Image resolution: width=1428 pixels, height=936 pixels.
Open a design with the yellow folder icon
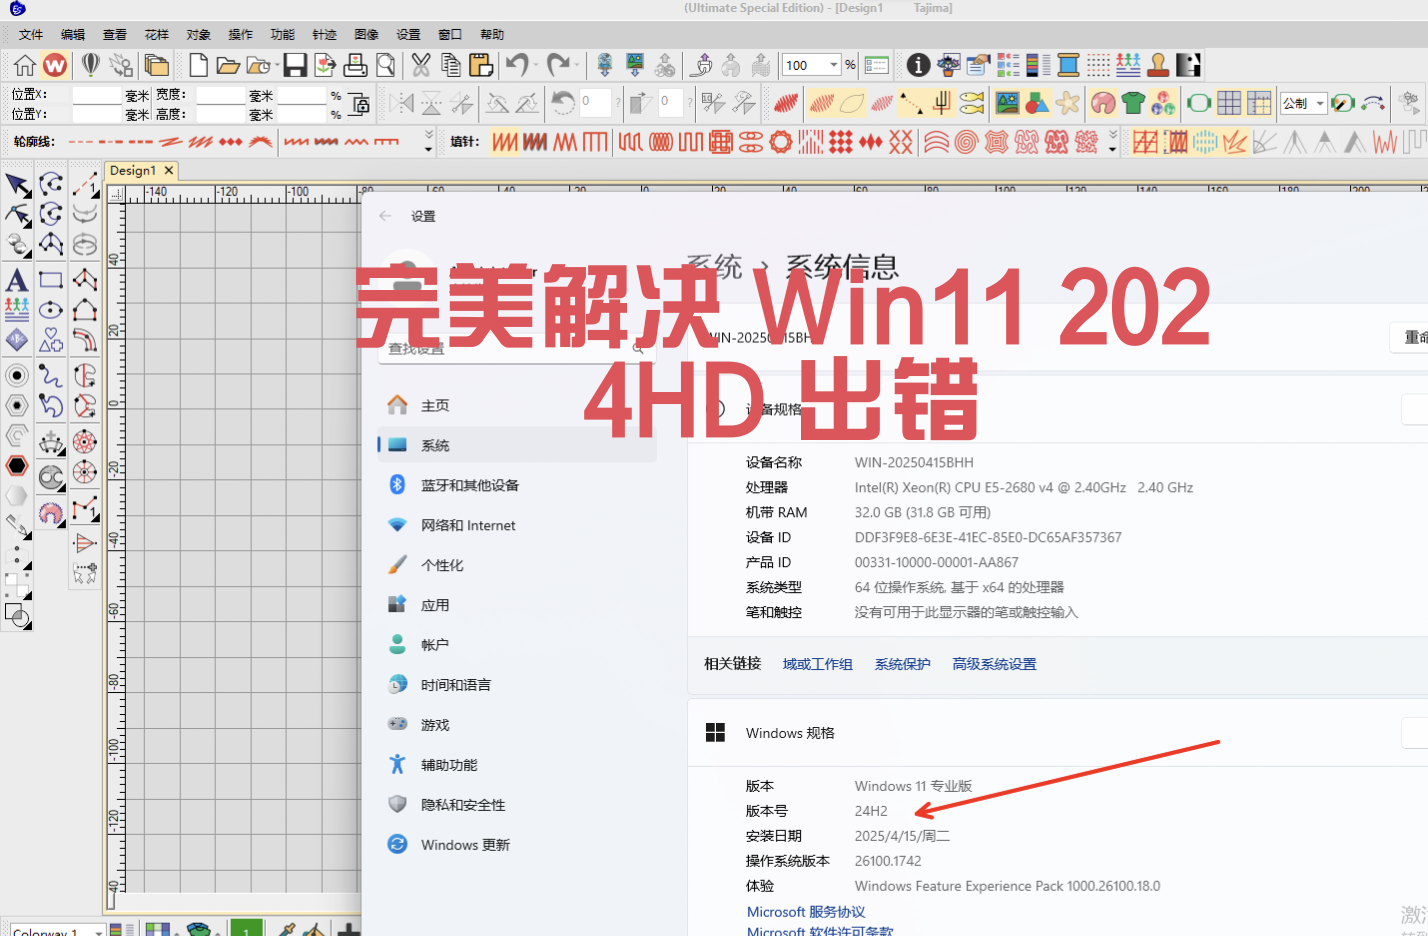click(x=228, y=66)
